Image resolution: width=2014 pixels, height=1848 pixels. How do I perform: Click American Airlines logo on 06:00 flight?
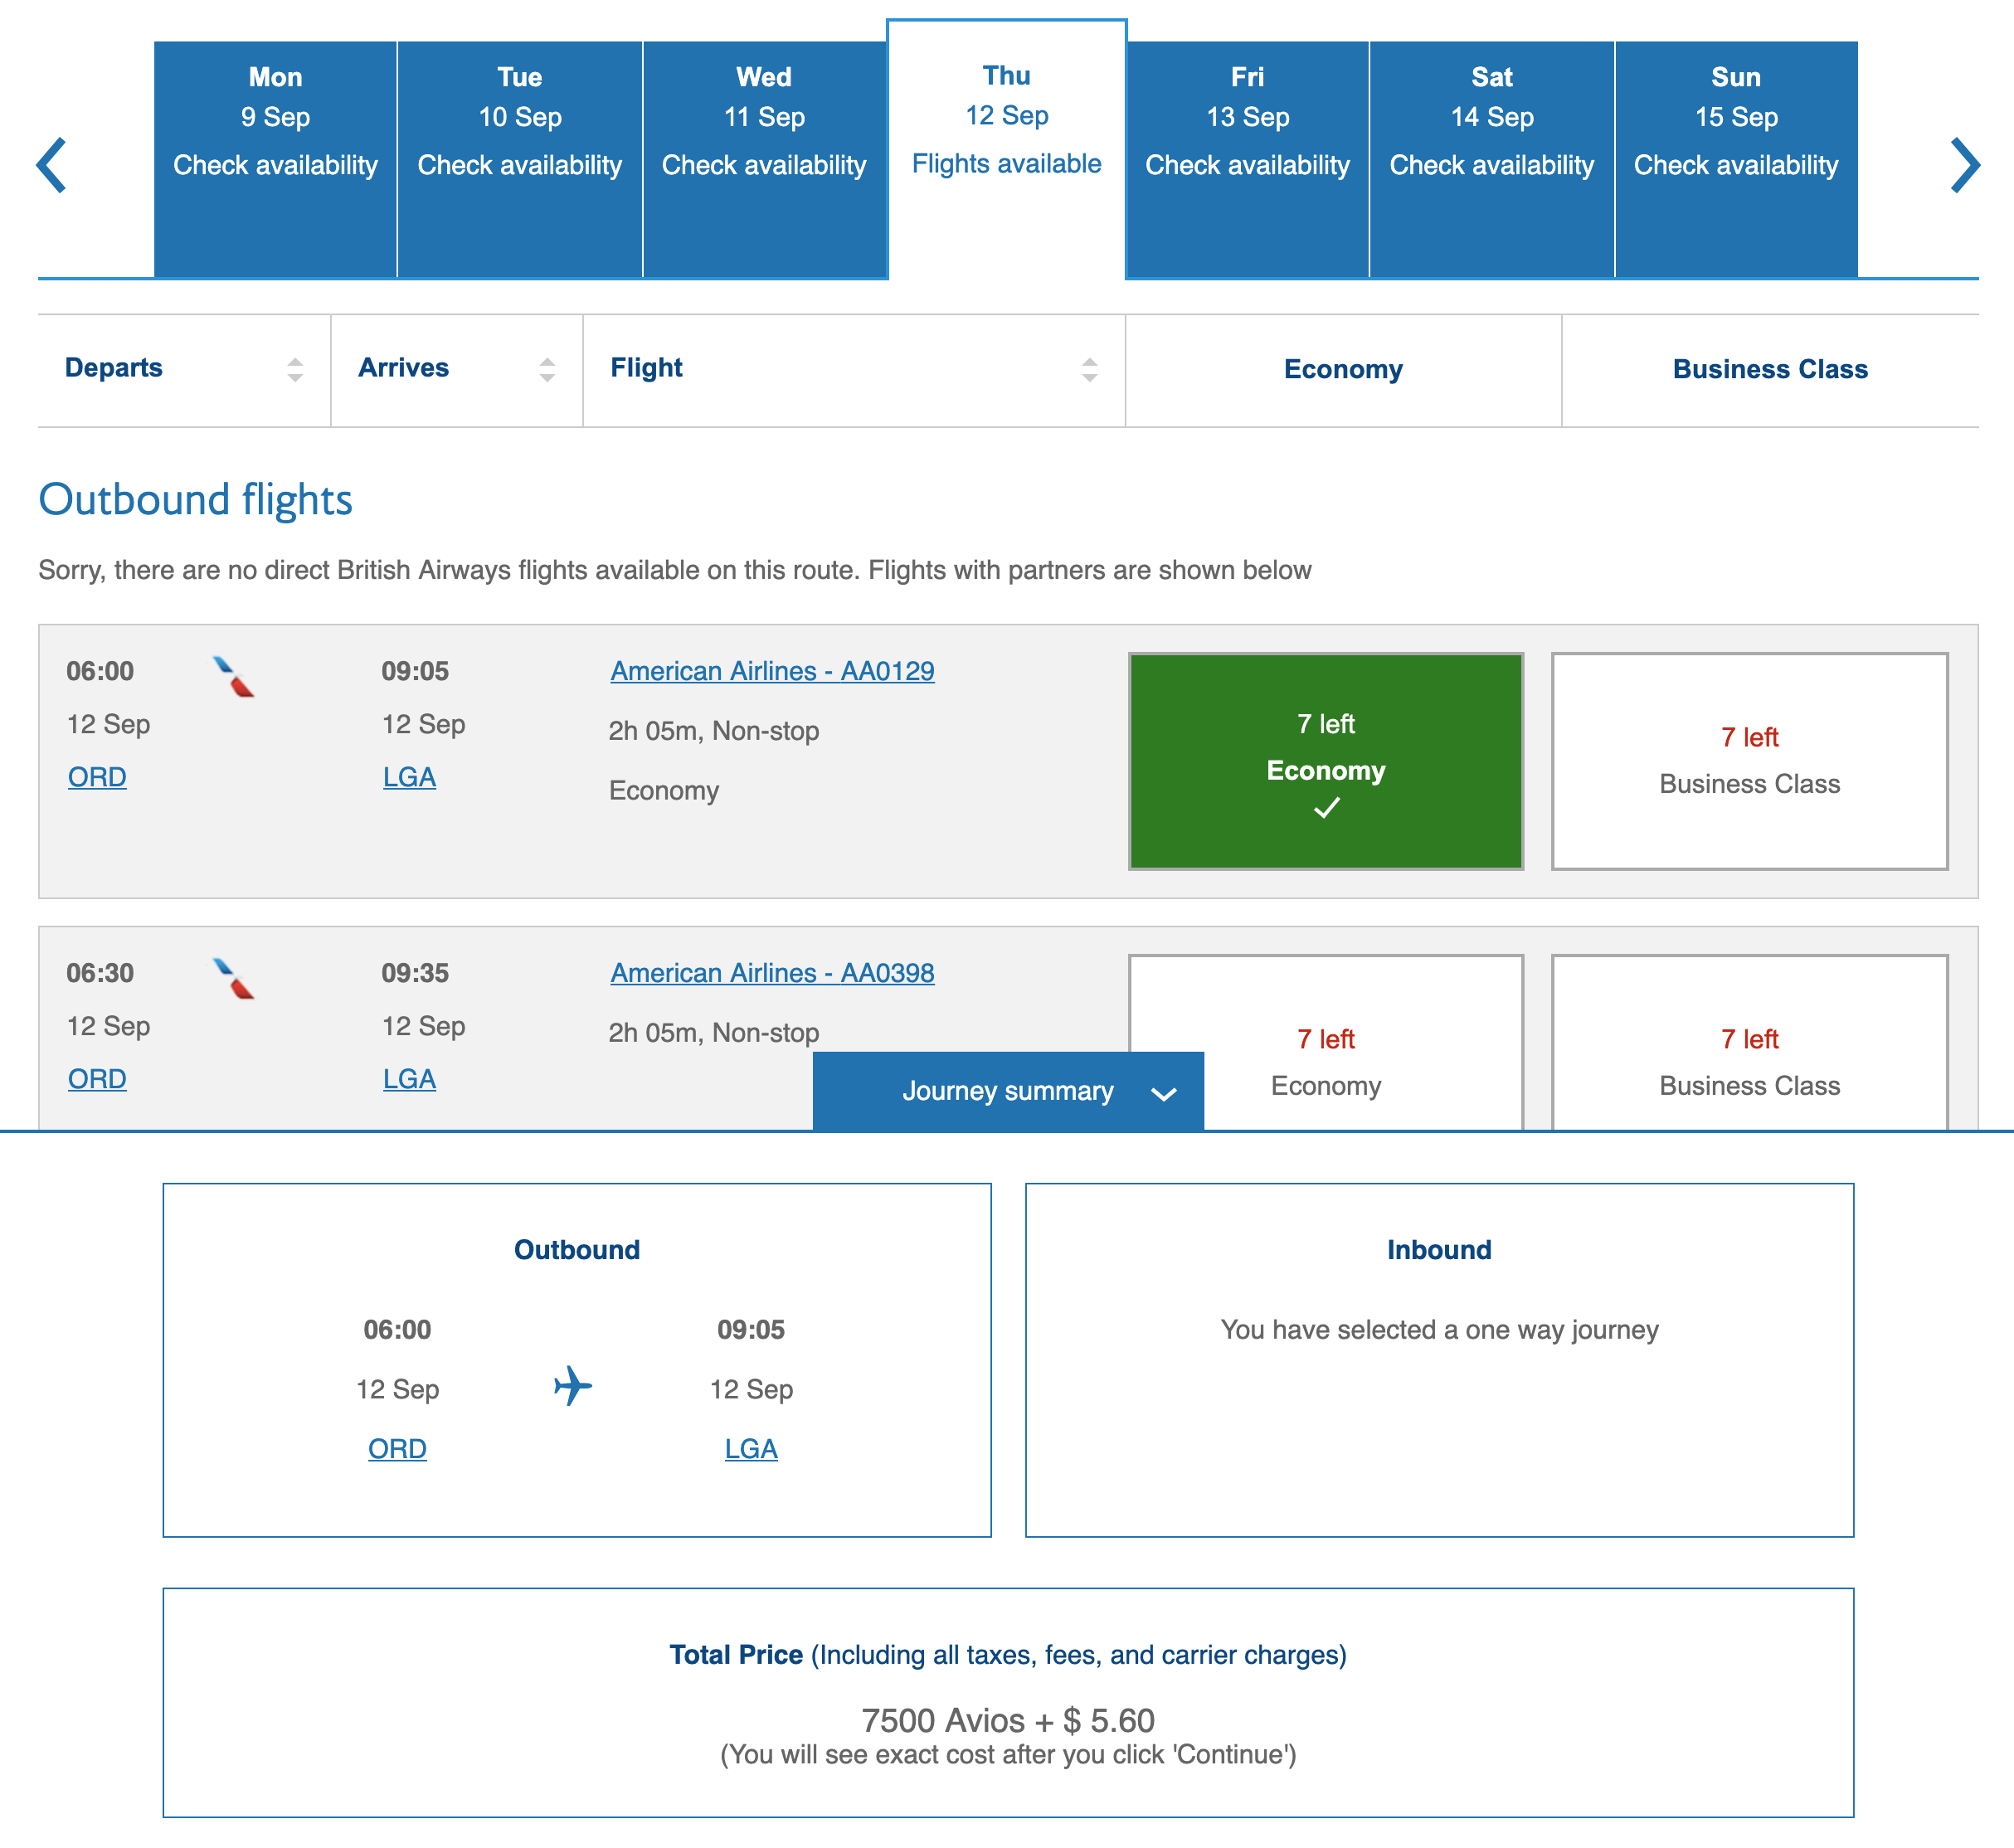tap(234, 677)
